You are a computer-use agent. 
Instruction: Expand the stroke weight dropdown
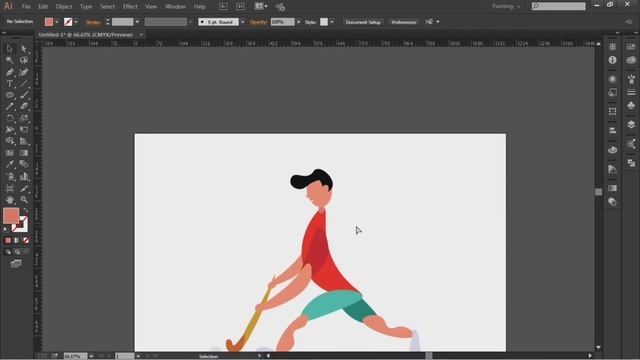coord(137,22)
